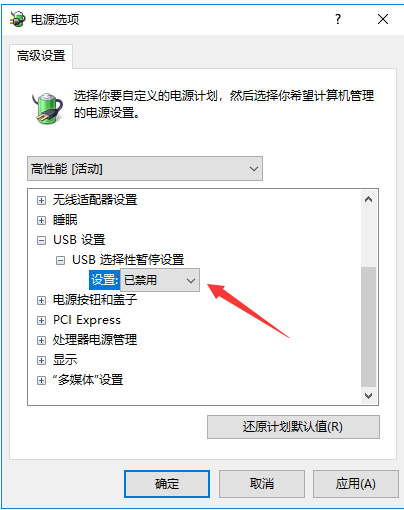This screenshot has height=510, width=404.
Task: Click the 取消 button
Action: pos(262,484)
